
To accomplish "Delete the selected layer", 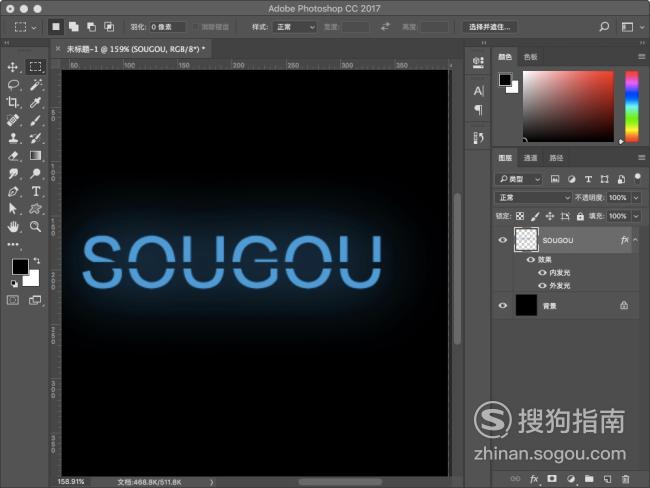I will pyautogui.click(x=626, y=479).
